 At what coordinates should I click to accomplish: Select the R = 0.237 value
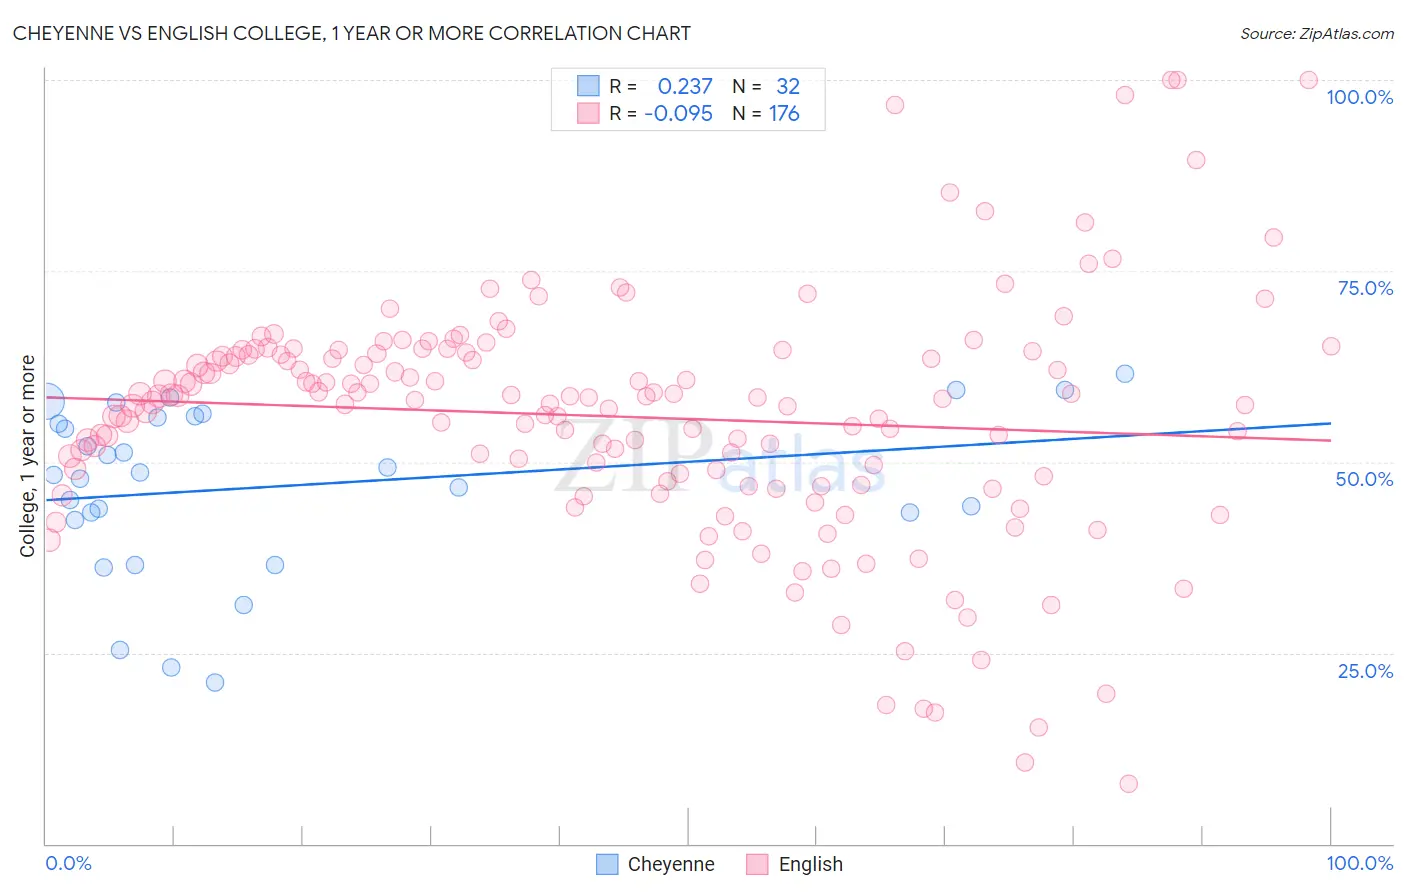pyautogui.click(x=661, y=86)
